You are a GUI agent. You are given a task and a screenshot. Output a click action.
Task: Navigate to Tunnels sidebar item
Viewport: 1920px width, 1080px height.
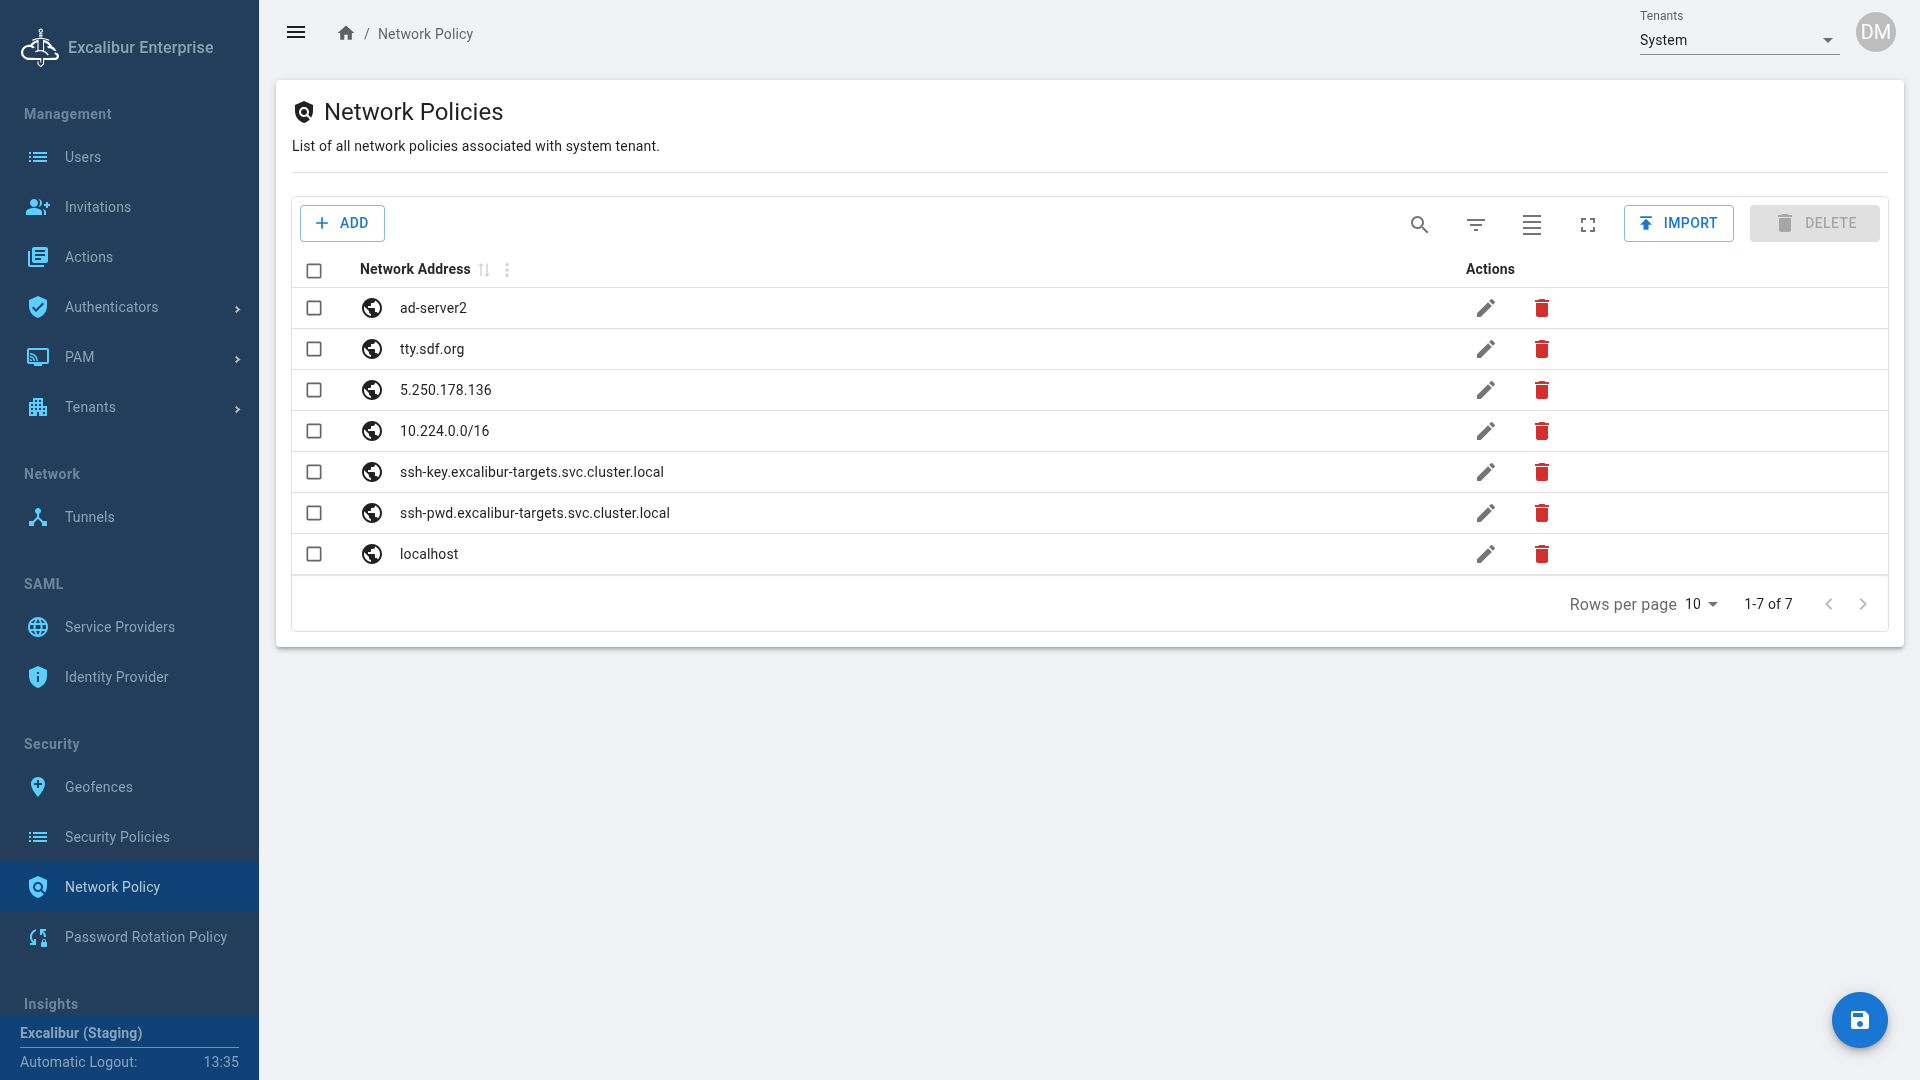pos(90,517)
